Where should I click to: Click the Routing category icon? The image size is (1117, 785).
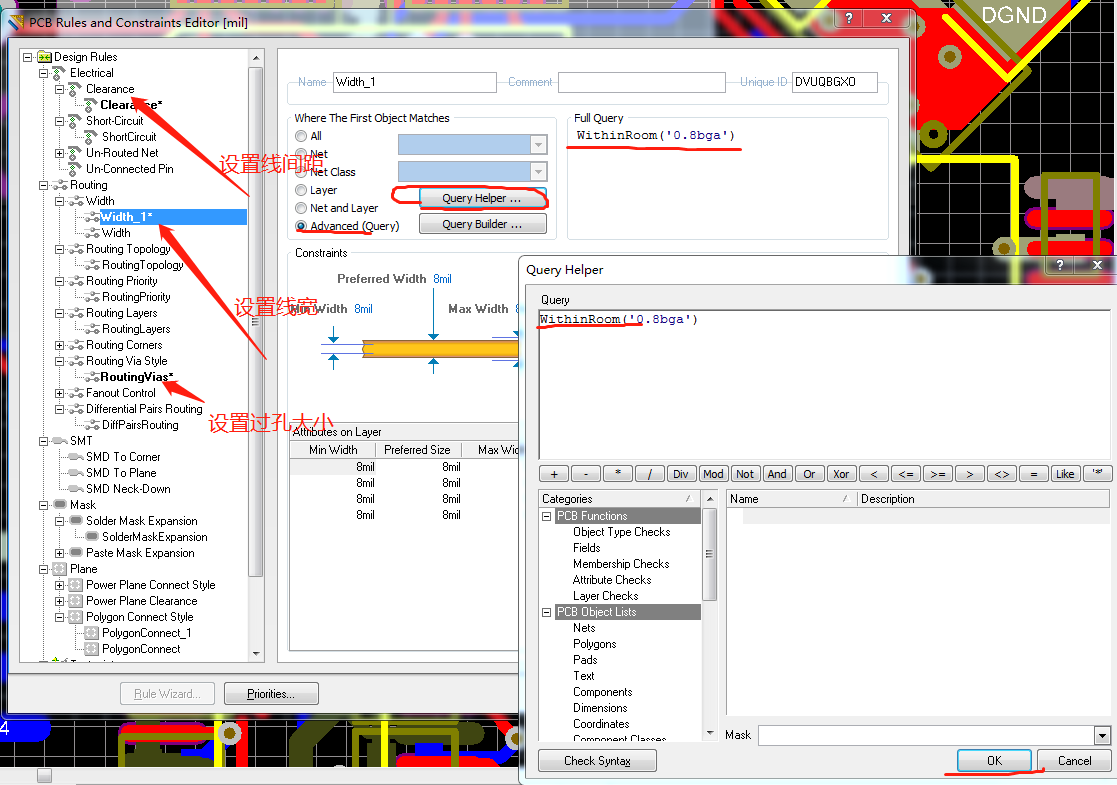point(60,185)
